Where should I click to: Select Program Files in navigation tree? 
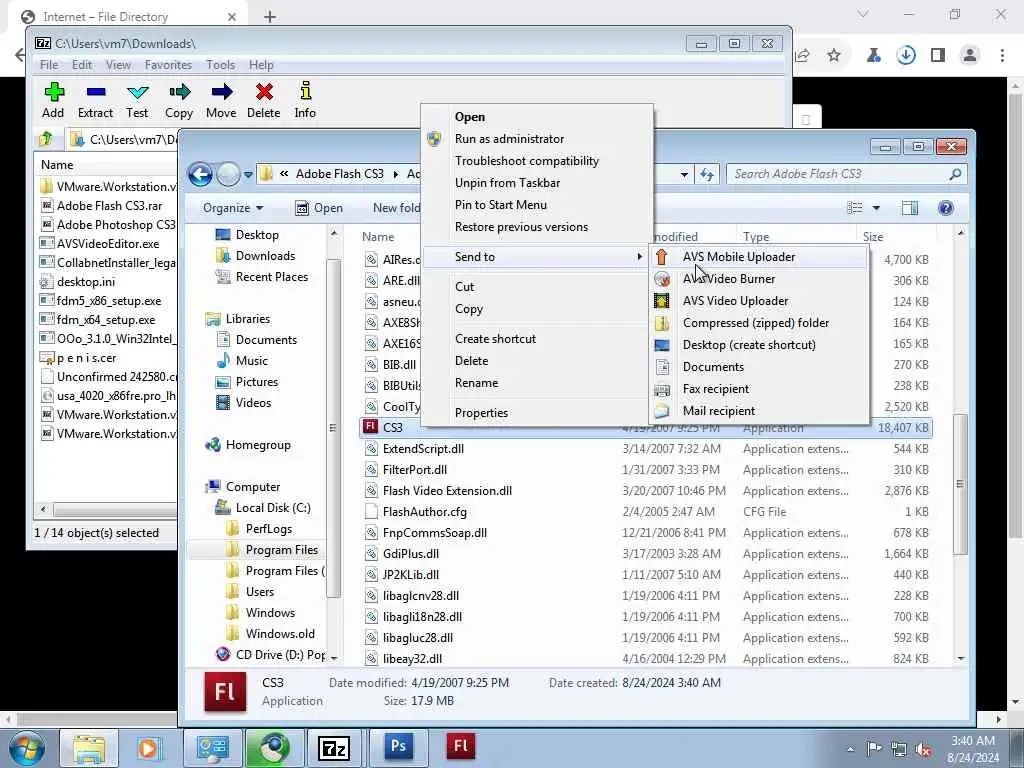tap(281, 550)
